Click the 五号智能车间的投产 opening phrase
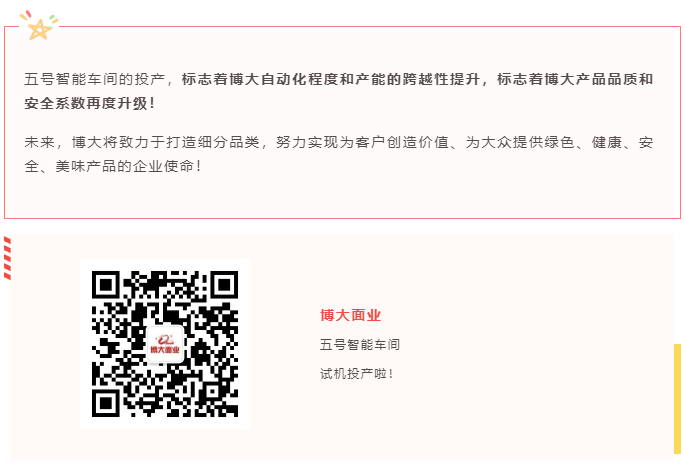Screen dimensions: 685x466 click(94, 79)
